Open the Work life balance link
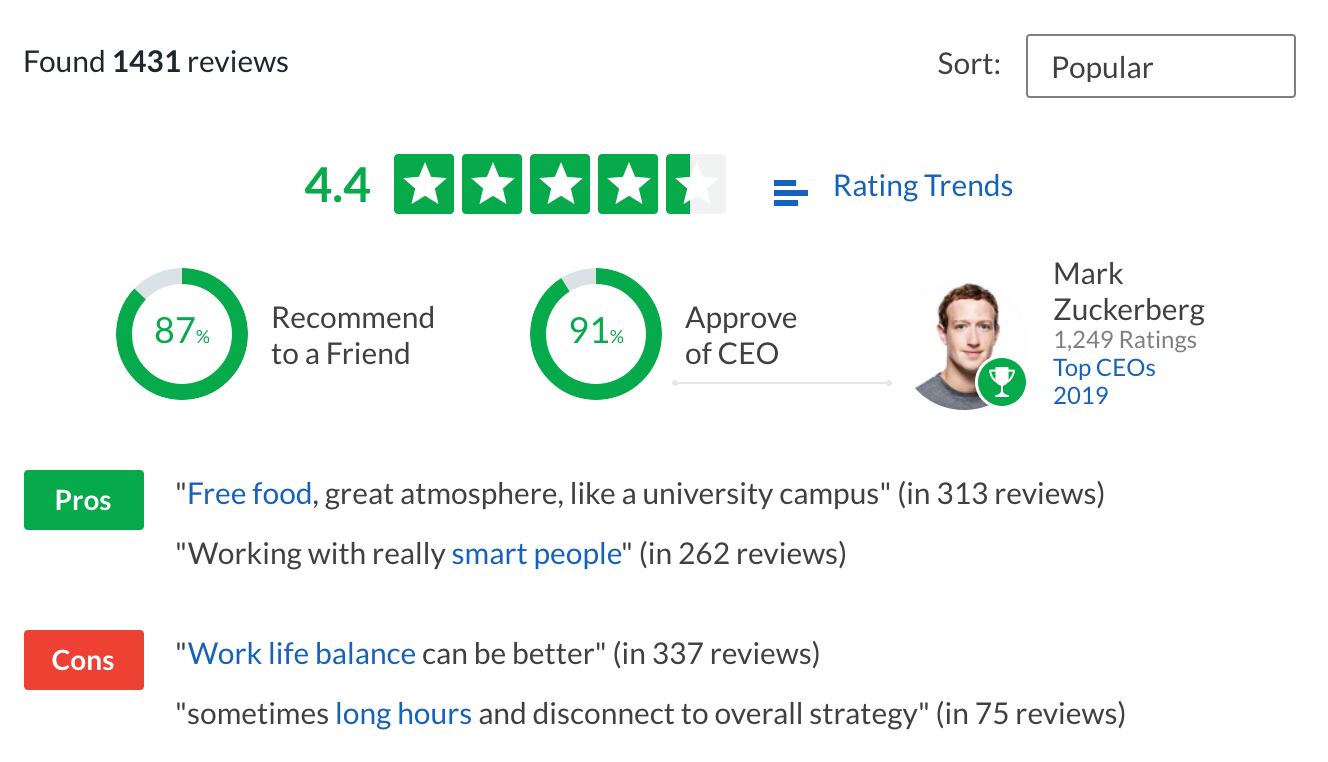 point(302,654)
